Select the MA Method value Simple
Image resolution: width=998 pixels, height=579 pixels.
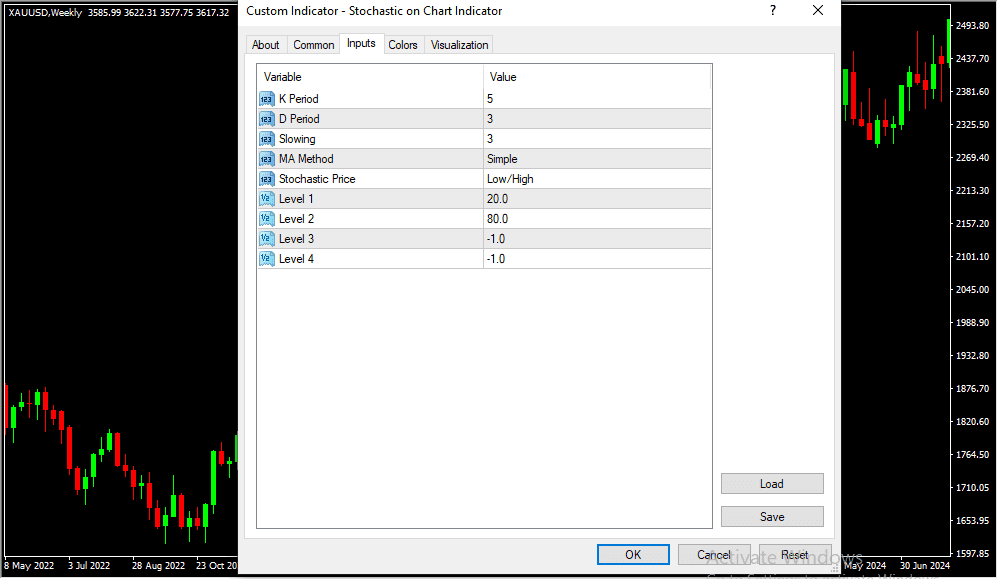tap(502, 159)
